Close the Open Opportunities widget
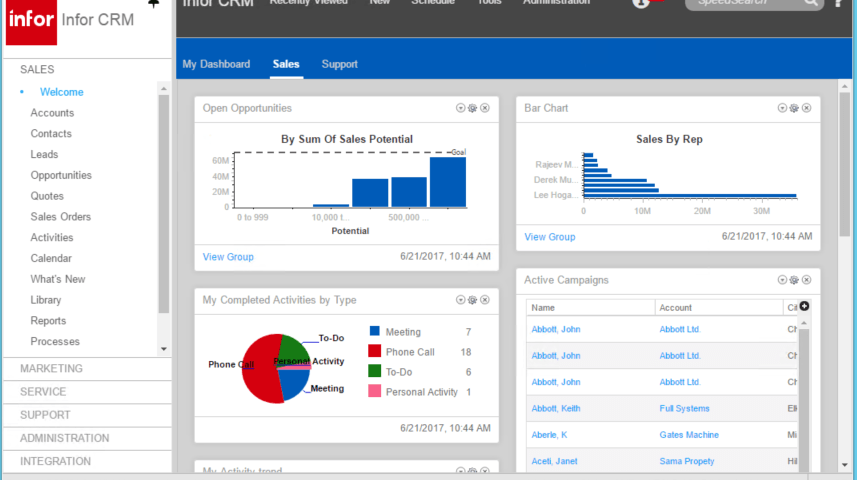The width and height of the screenshot is (857, 480). (485, 108)
